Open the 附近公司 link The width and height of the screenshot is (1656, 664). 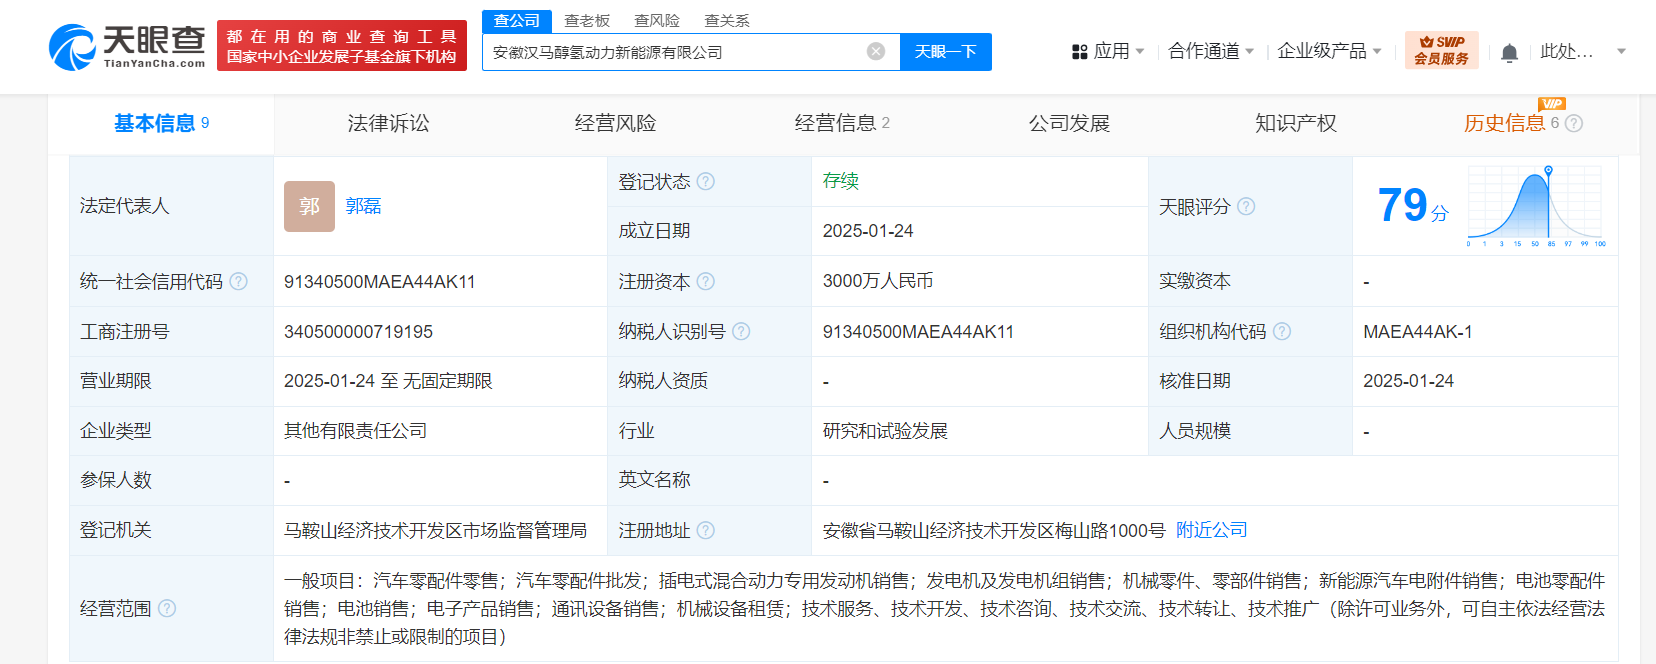click(1211, 530)
